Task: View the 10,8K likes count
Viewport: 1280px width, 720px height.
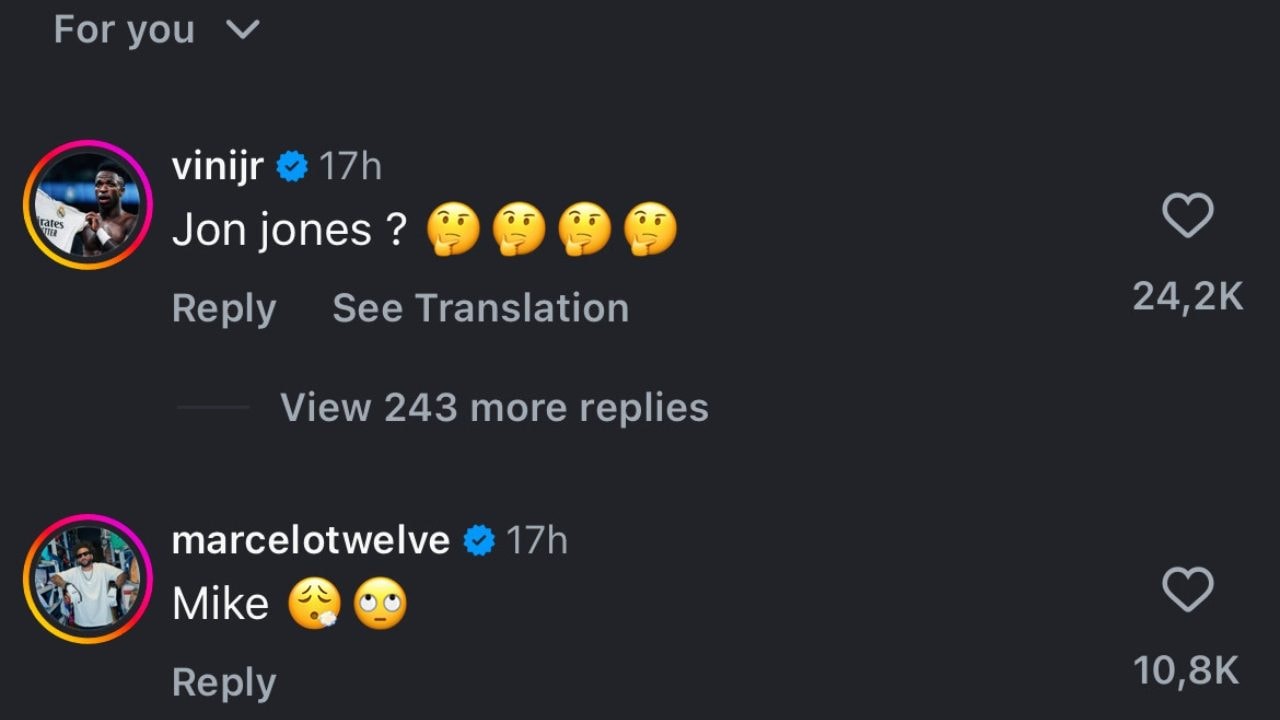Action: pyautogui.click(x=1188, y=670)
